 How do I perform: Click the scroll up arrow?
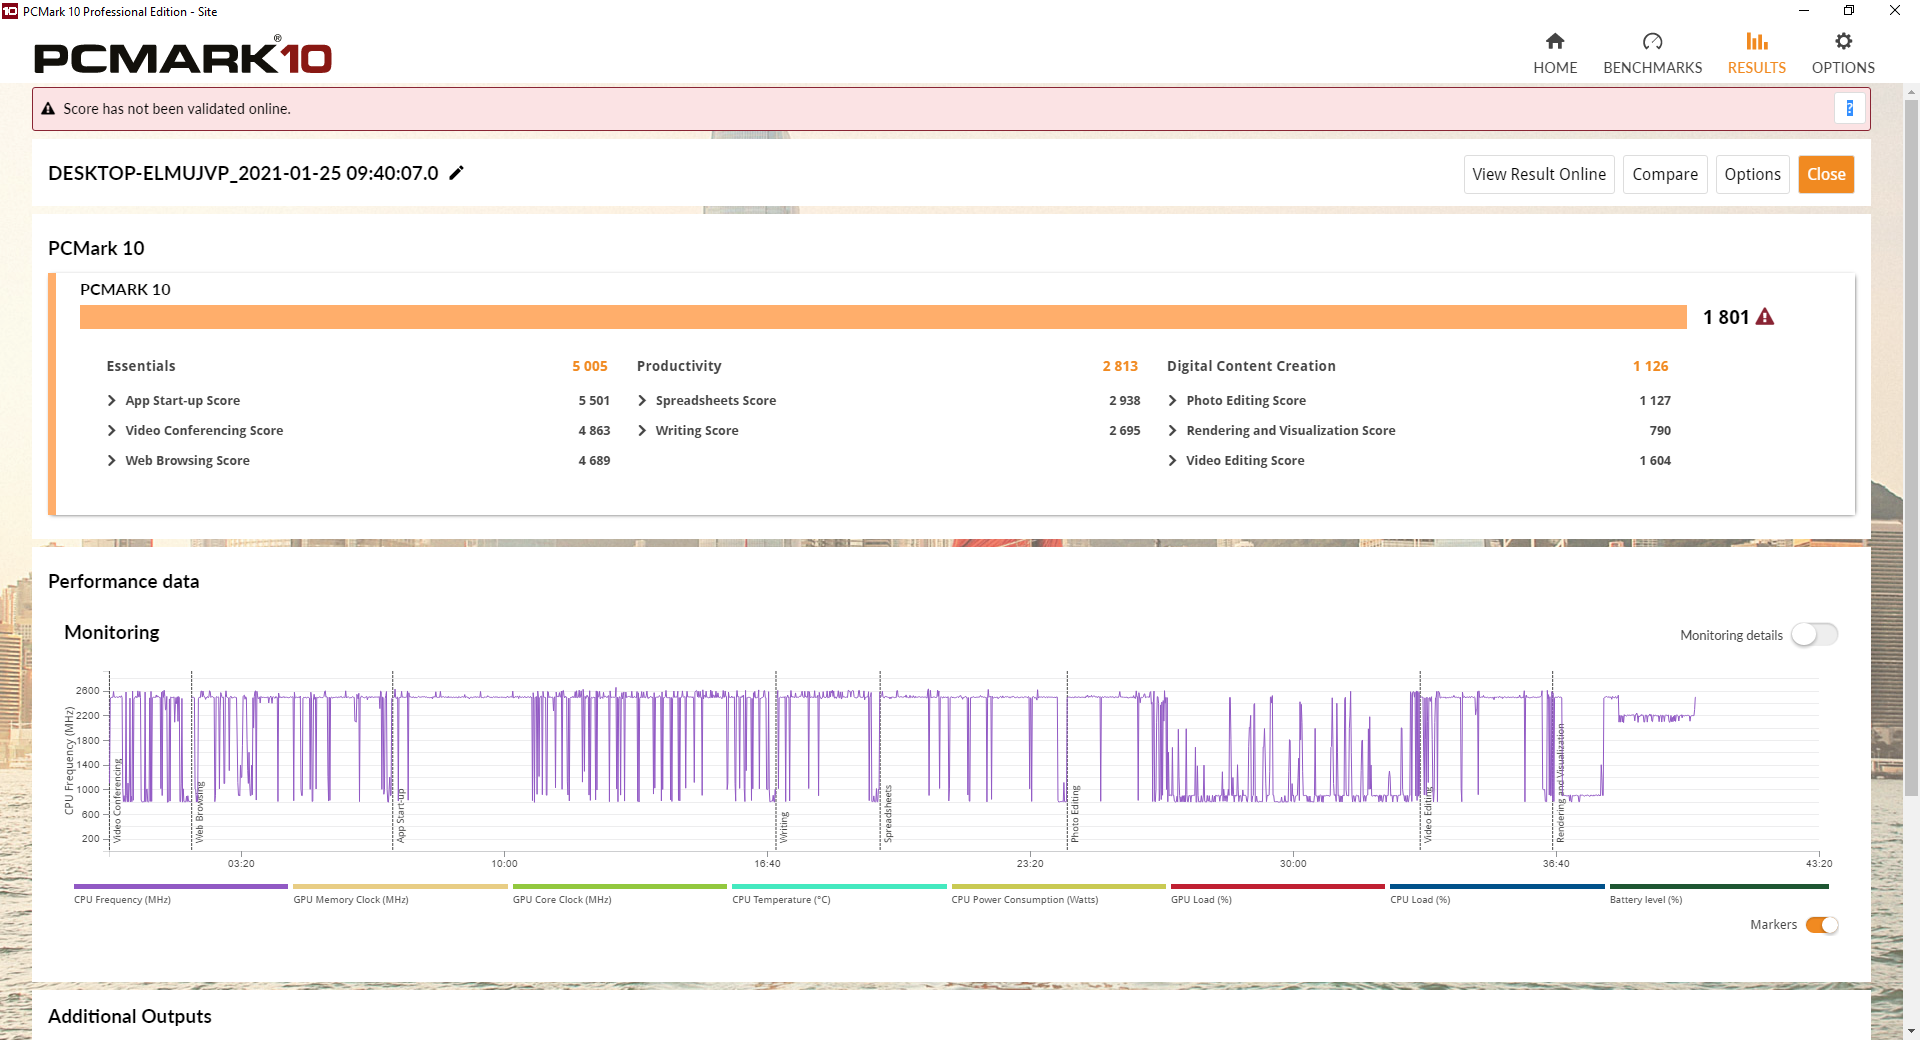pos(1911,92)
